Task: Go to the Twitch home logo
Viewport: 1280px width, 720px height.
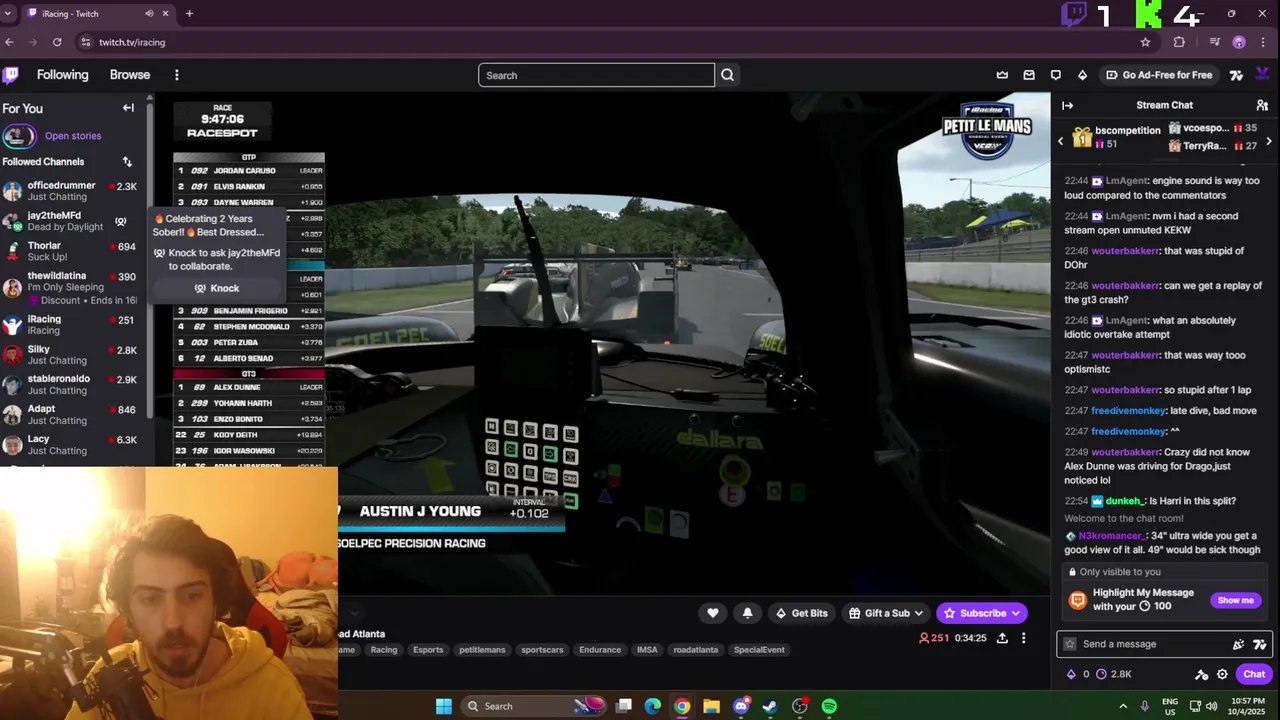Action: (x=10, y=75)
